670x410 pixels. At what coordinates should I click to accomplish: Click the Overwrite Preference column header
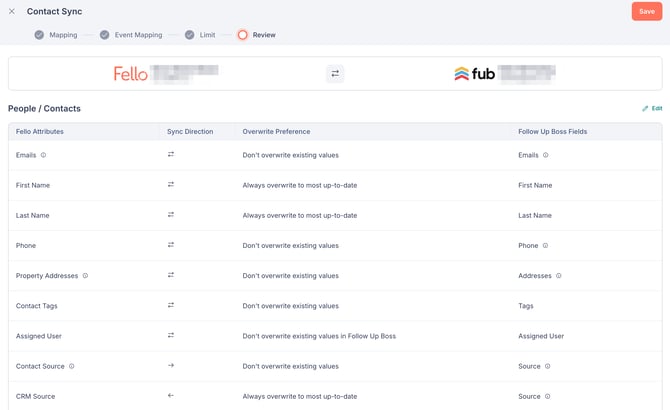[x=276, y=132]
